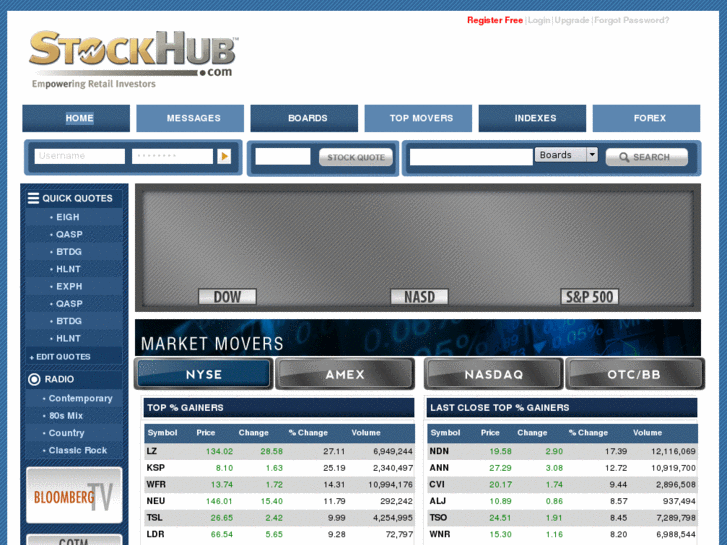The width and height of the screenshot is (727, 545).
Task: Open the Indexes menu
Action: coord(532,118)
